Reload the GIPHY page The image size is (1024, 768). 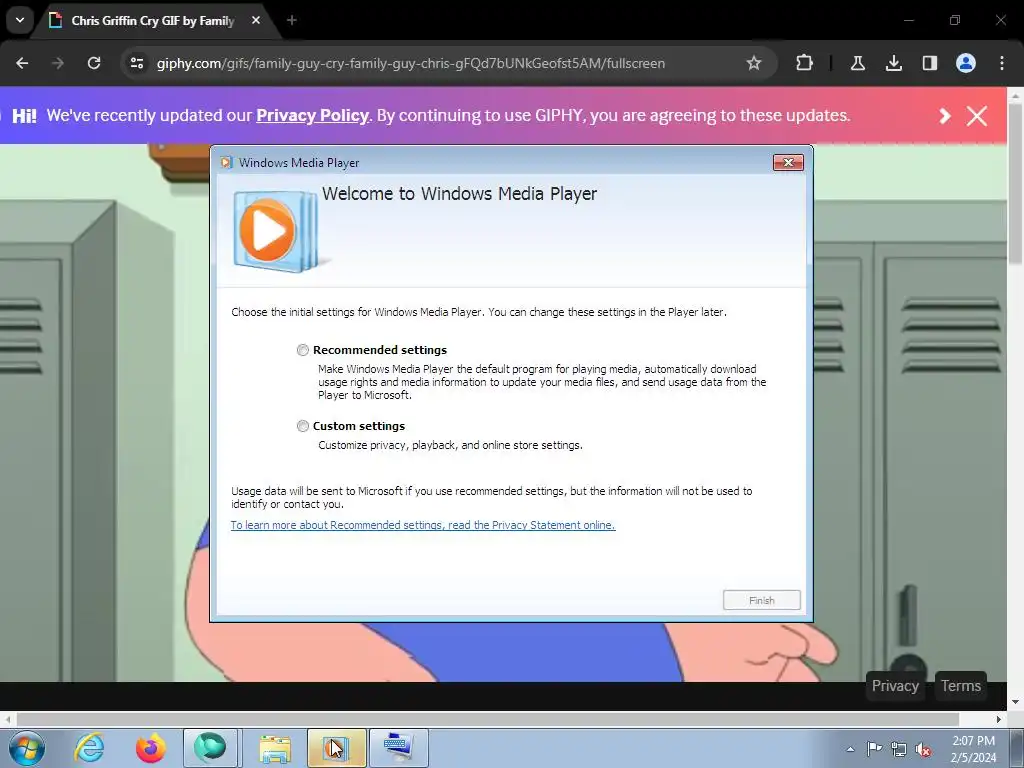click(94, 63)
